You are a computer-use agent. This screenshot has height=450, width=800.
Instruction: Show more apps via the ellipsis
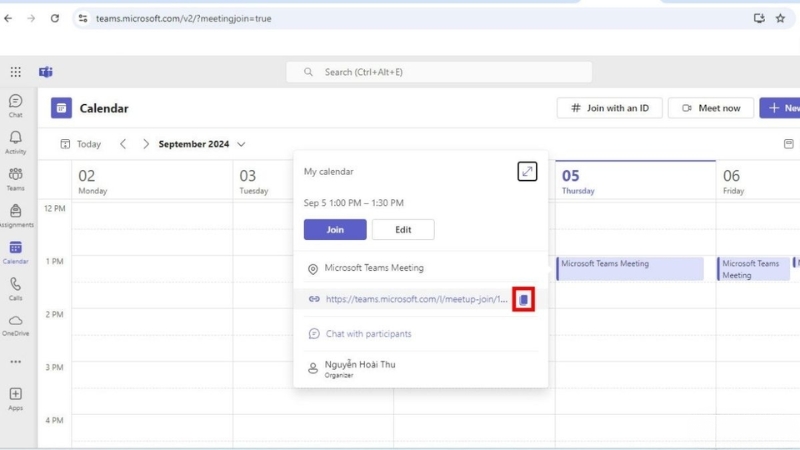[15, 361]
